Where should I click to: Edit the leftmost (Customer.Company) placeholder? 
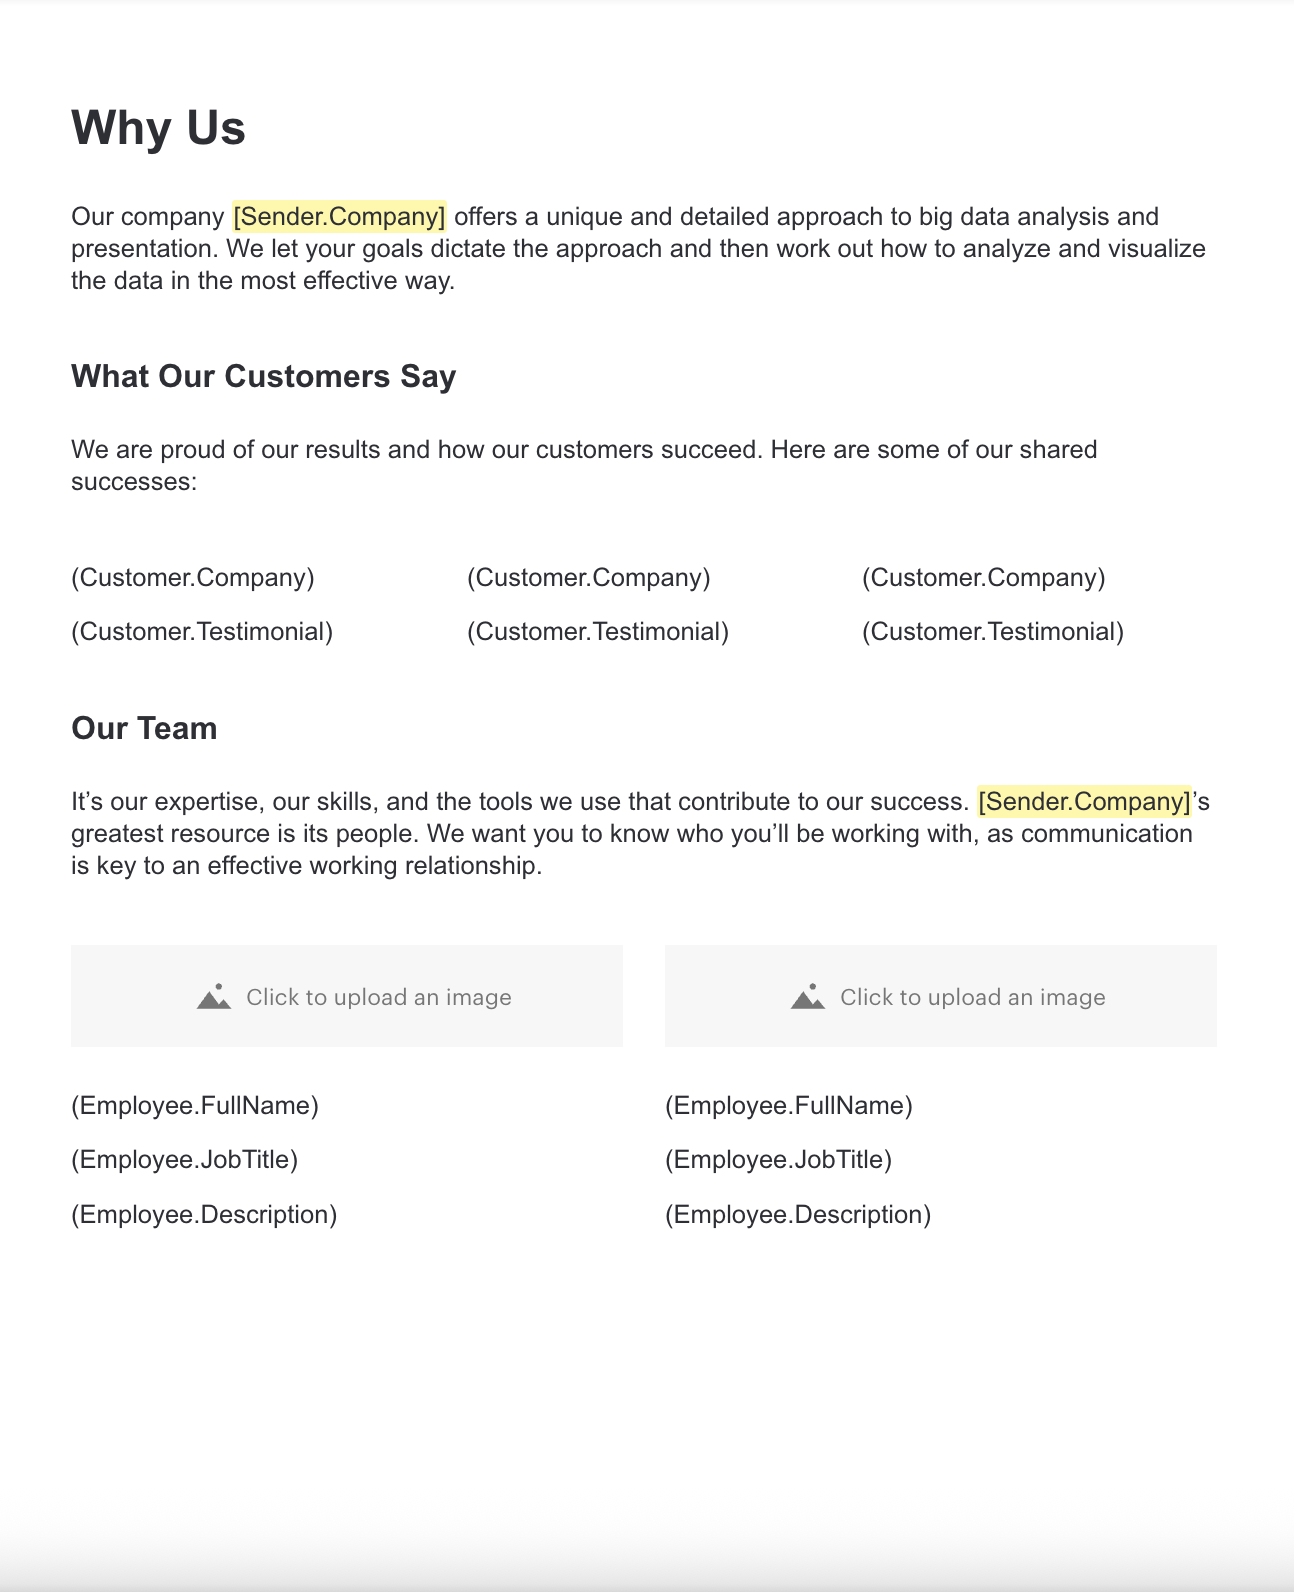(193, 578)
